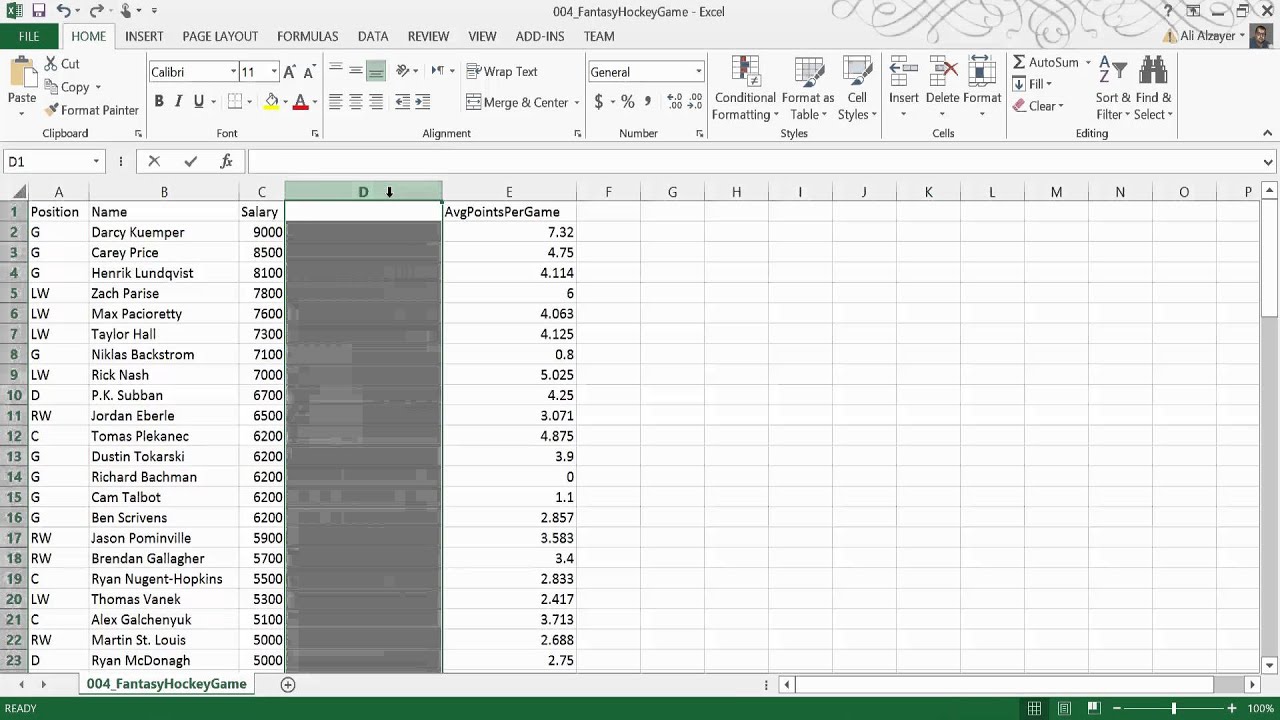Click the formula bar input
Viewport: 1280px width, 720px height.
[754, 162]
